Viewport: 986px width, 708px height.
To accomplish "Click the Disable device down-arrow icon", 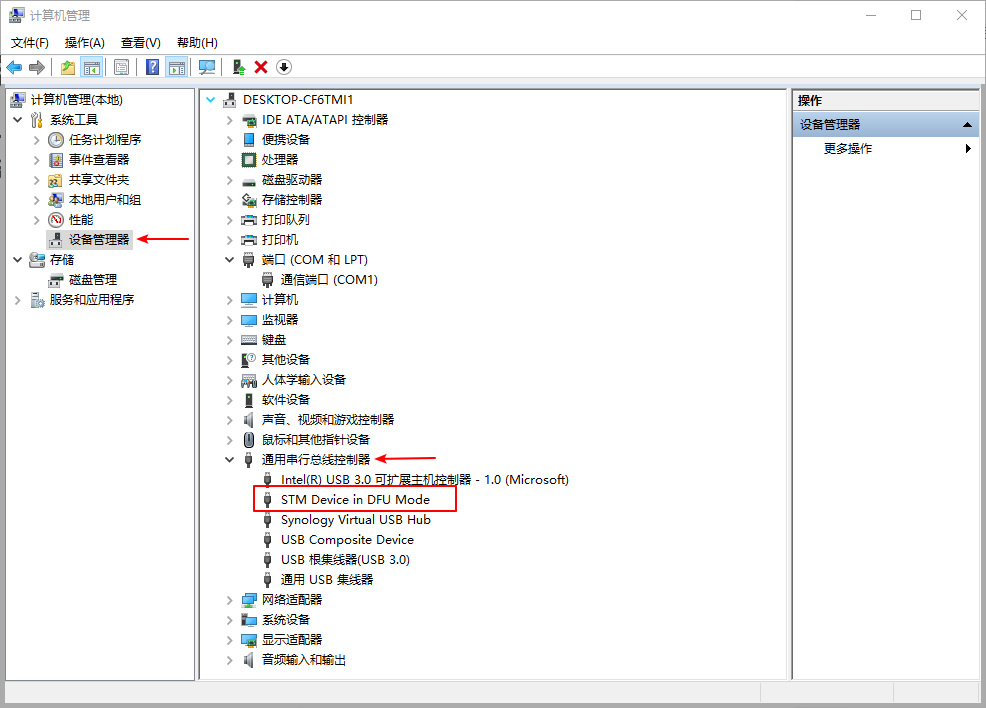I will [x=284, y=67].
